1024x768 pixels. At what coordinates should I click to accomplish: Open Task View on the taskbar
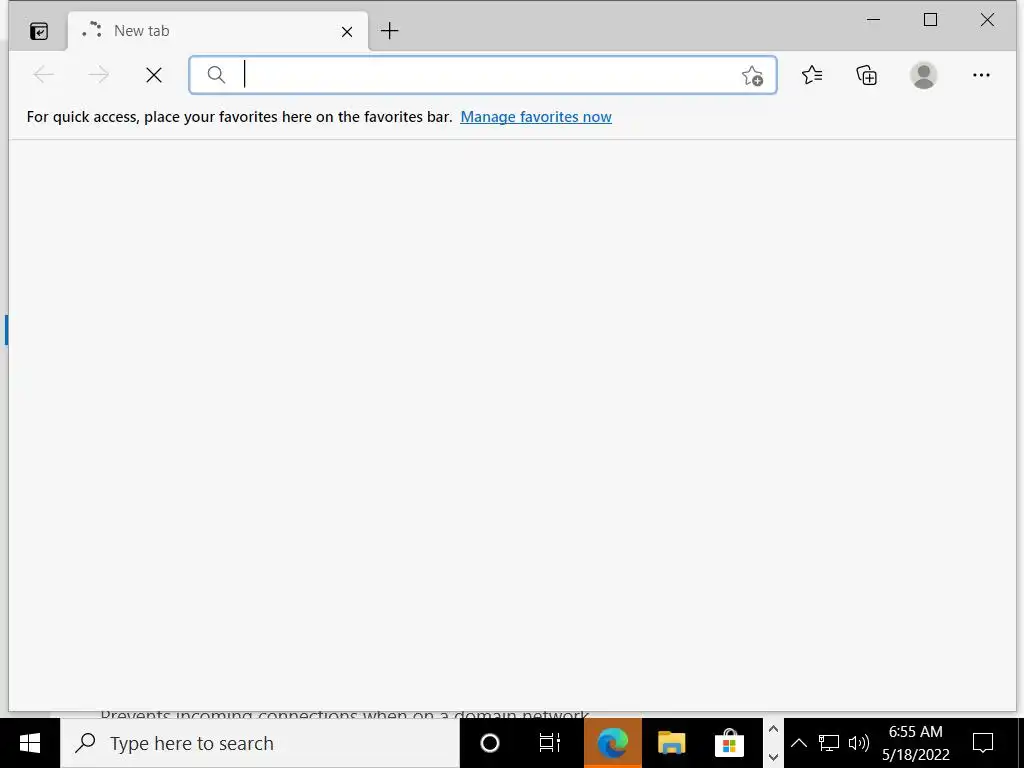(x=550, y=743)
